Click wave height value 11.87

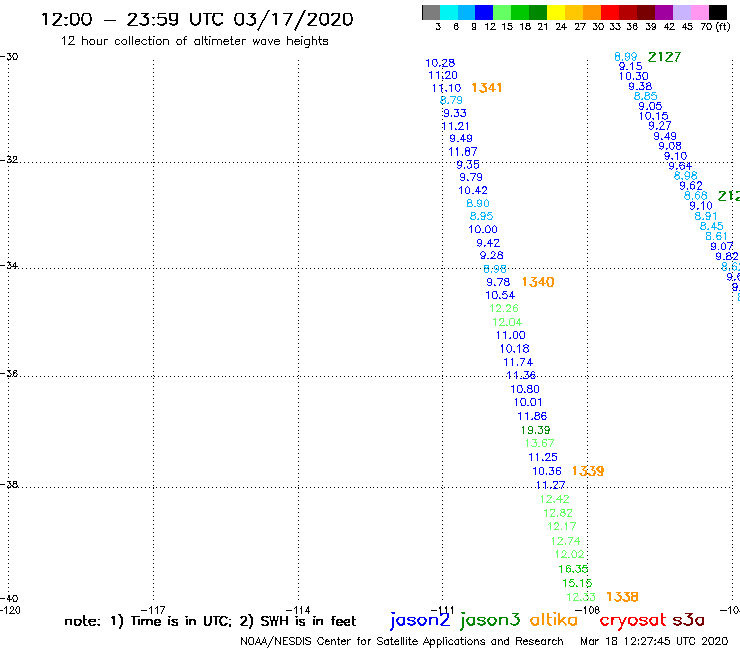462,152
